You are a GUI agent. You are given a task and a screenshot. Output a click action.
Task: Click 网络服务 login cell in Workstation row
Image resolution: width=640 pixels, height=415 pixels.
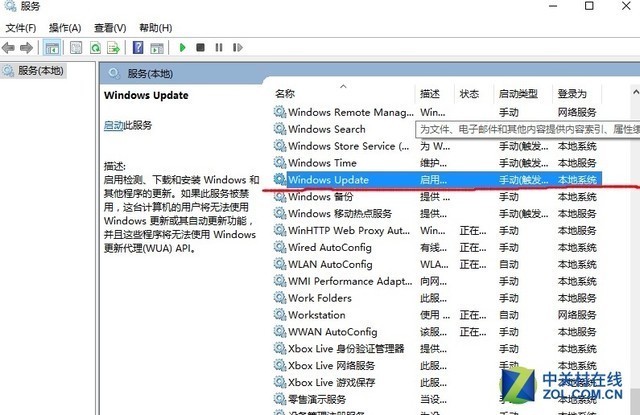pyautogui.click(x=577, y=315)
